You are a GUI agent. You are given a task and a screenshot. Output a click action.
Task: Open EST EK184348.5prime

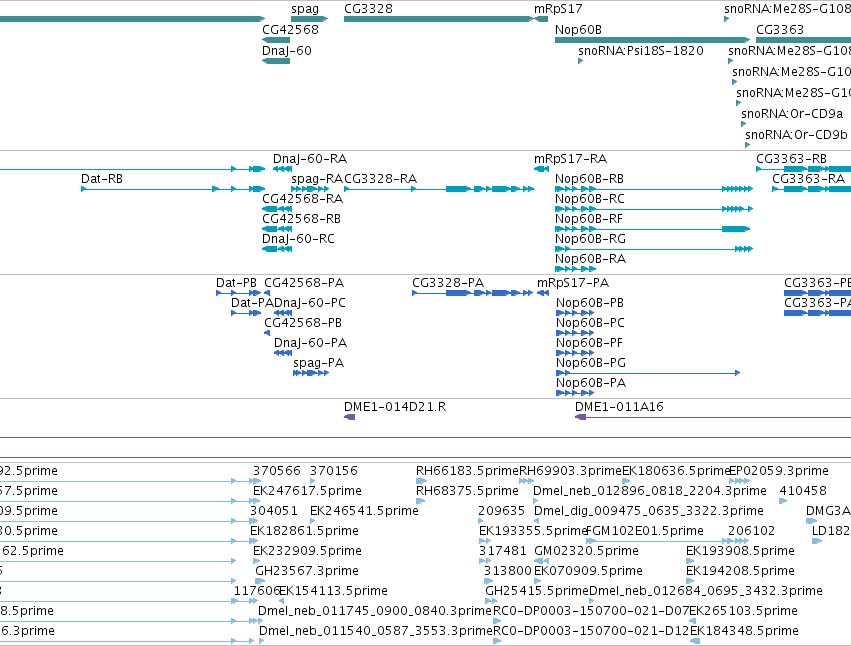pos(744,631)
